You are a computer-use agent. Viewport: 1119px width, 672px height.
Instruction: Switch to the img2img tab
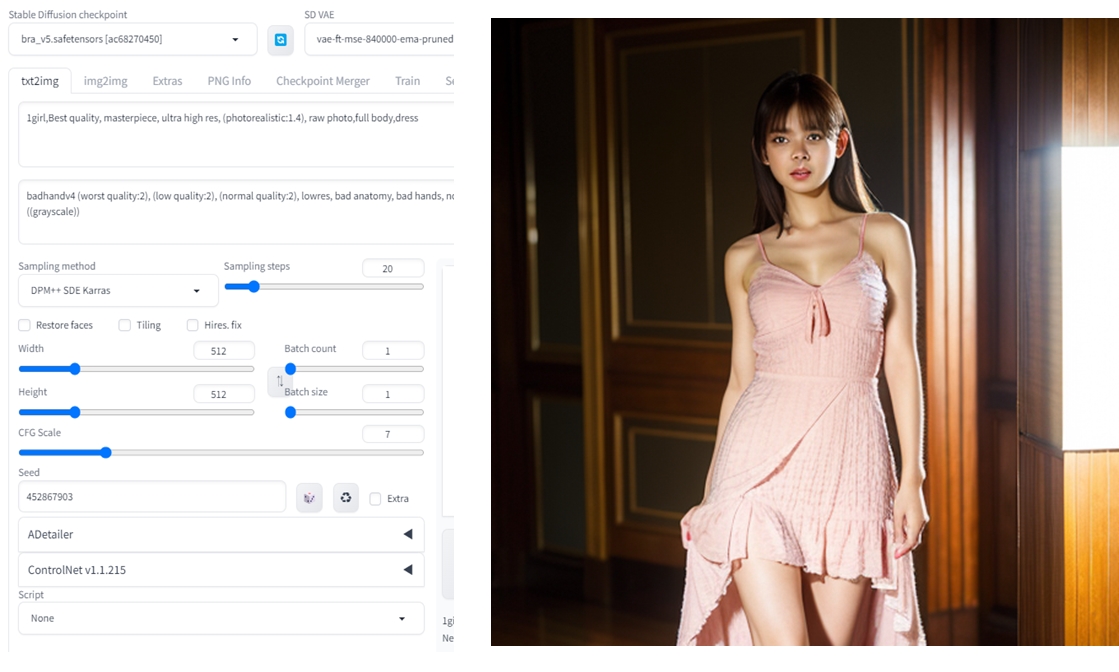pos(105,81)
